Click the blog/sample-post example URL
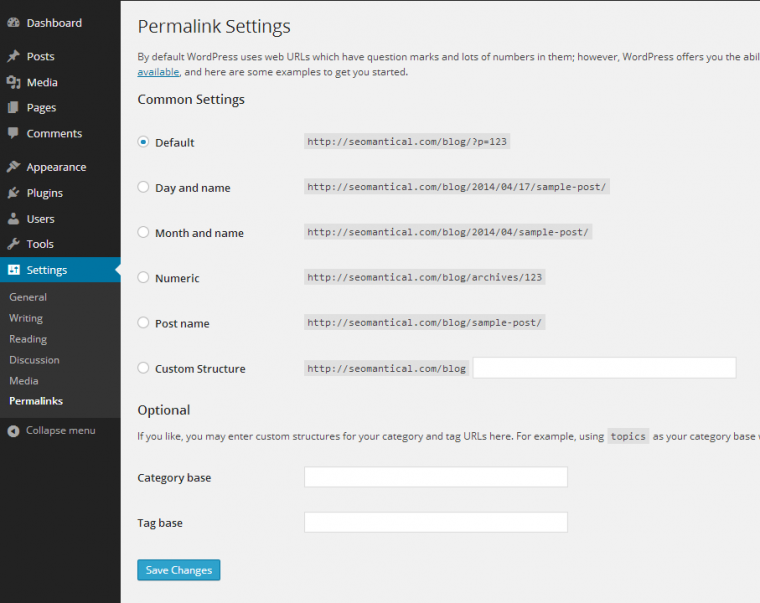The width and height of the screenshot is (760, 603). (x=425, y=322)
